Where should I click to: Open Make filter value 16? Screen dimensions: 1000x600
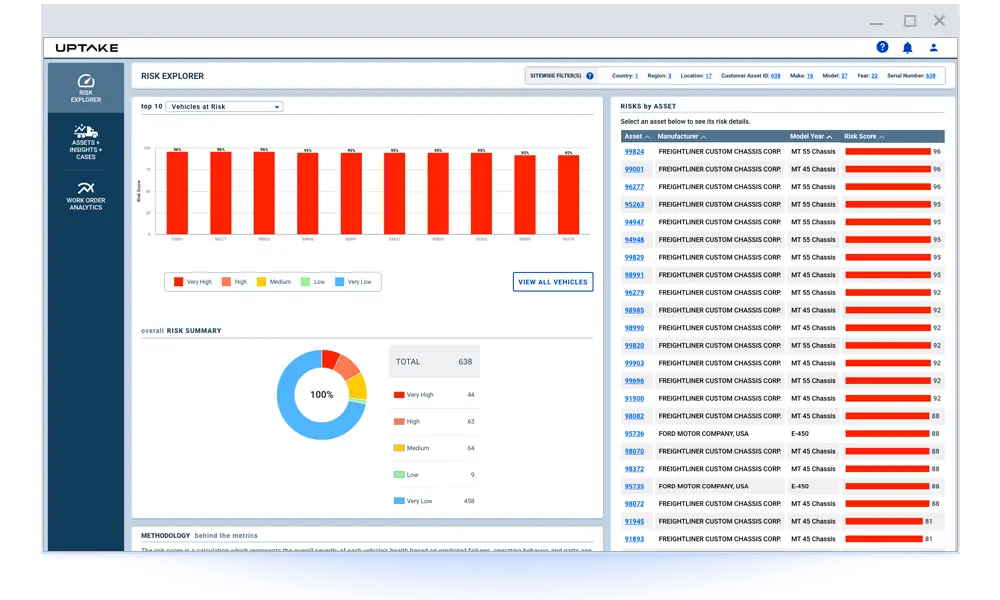click(x=810, y=76)
